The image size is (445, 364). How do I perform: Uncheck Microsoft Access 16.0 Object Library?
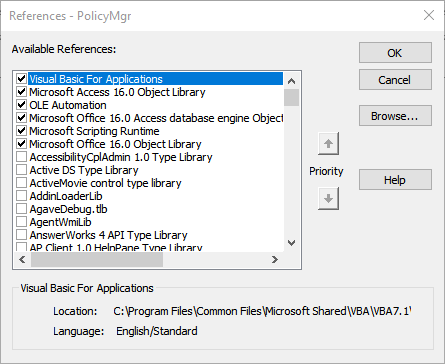pyautogui.click(x=22, y=92)
